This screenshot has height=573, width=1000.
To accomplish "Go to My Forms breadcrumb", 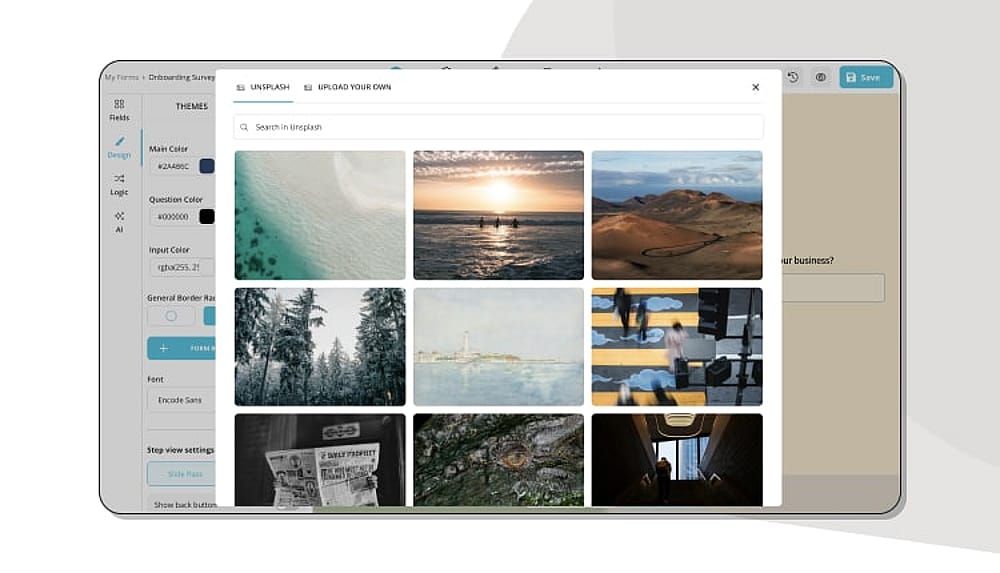I will point(122,77).
